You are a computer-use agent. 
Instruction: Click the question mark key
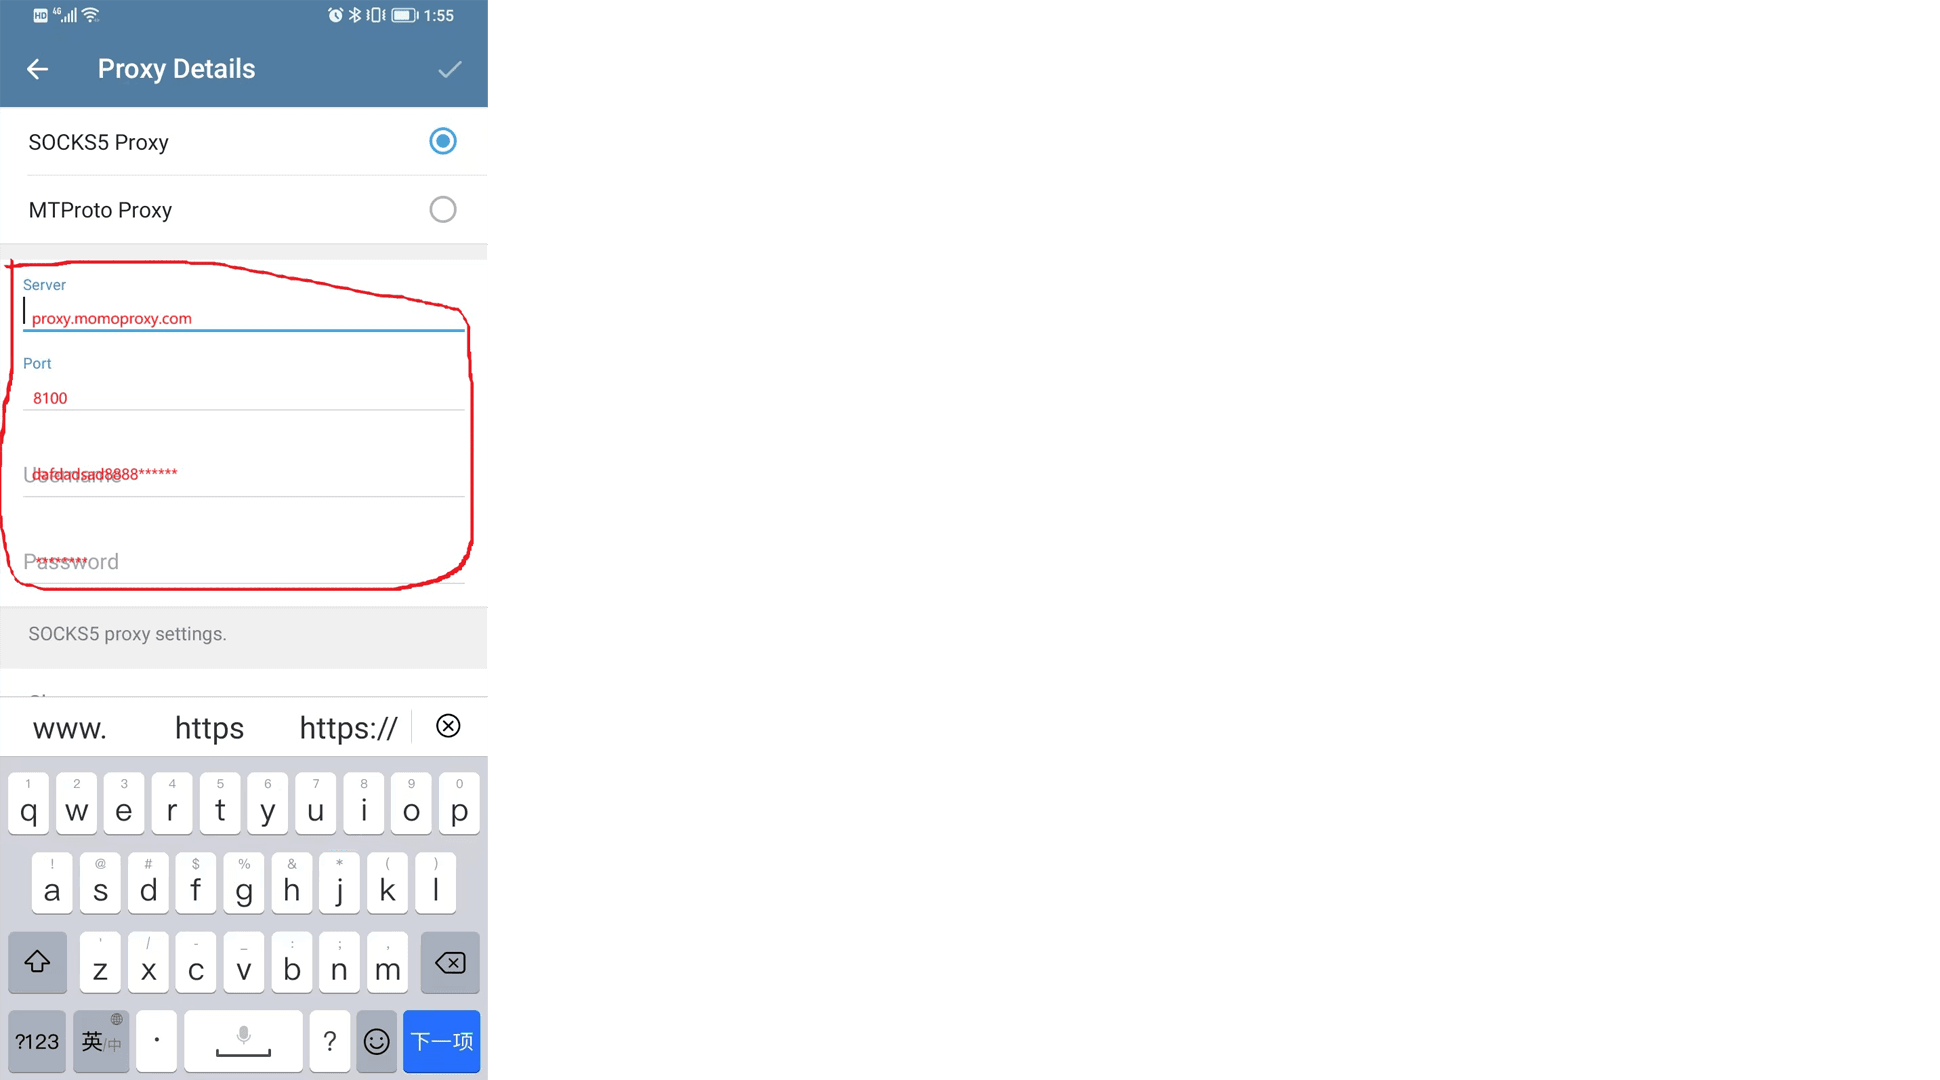click(327, 1040)
